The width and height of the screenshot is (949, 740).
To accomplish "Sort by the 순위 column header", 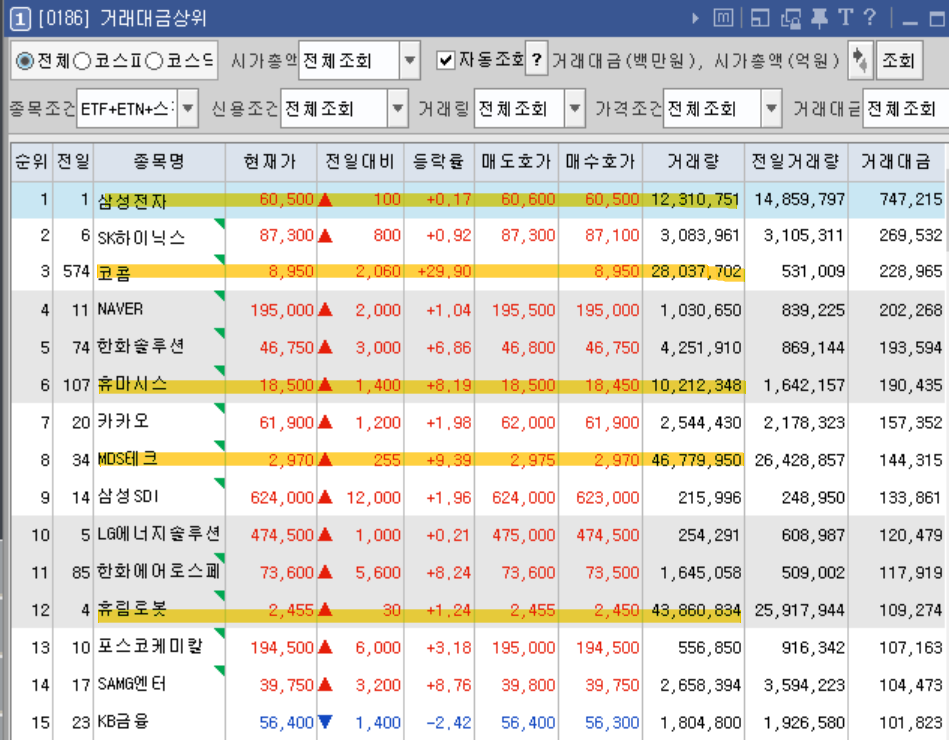I will pos(31,162).
